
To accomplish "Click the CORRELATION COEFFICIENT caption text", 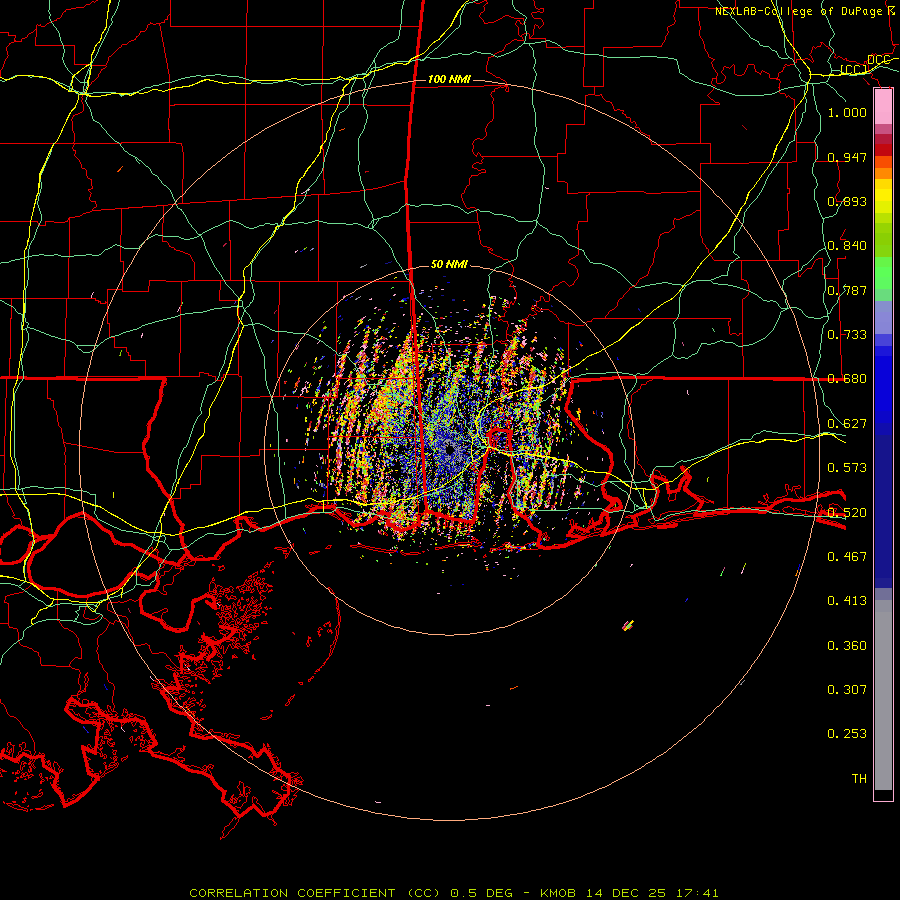I will (x=292, y=893).
